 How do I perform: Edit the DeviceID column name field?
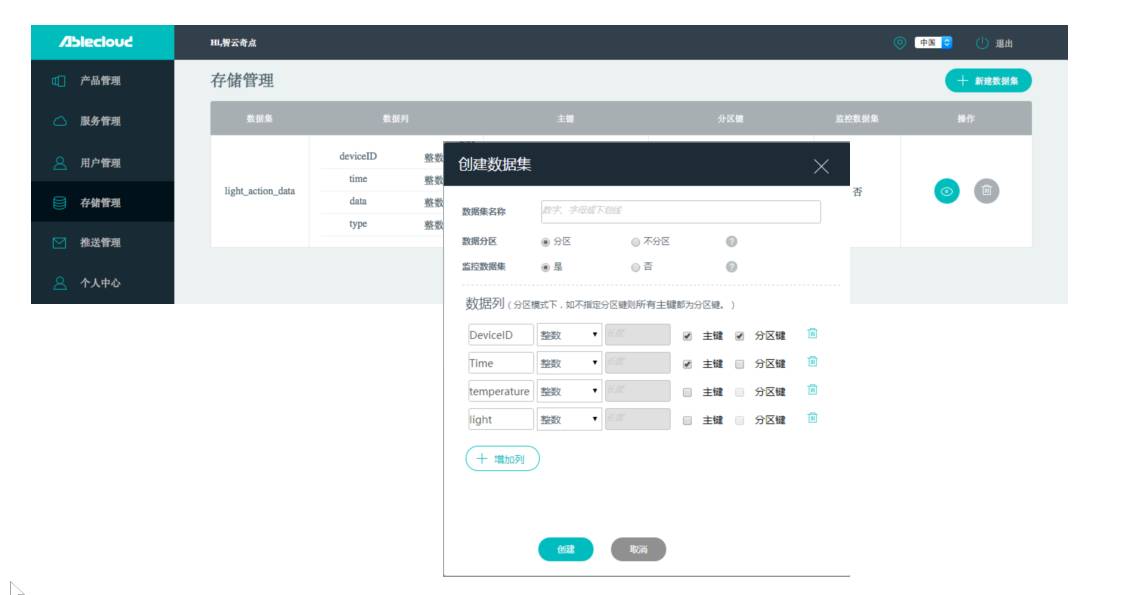pos(501,334)
